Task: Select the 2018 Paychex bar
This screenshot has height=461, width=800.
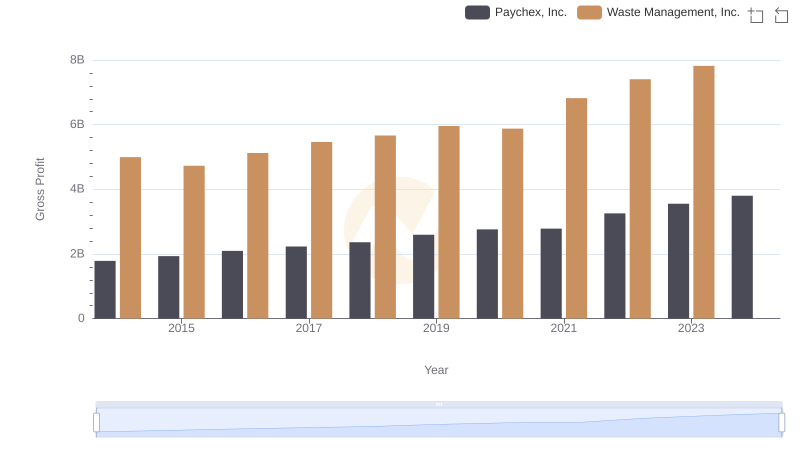Action: tap(360, 280)
